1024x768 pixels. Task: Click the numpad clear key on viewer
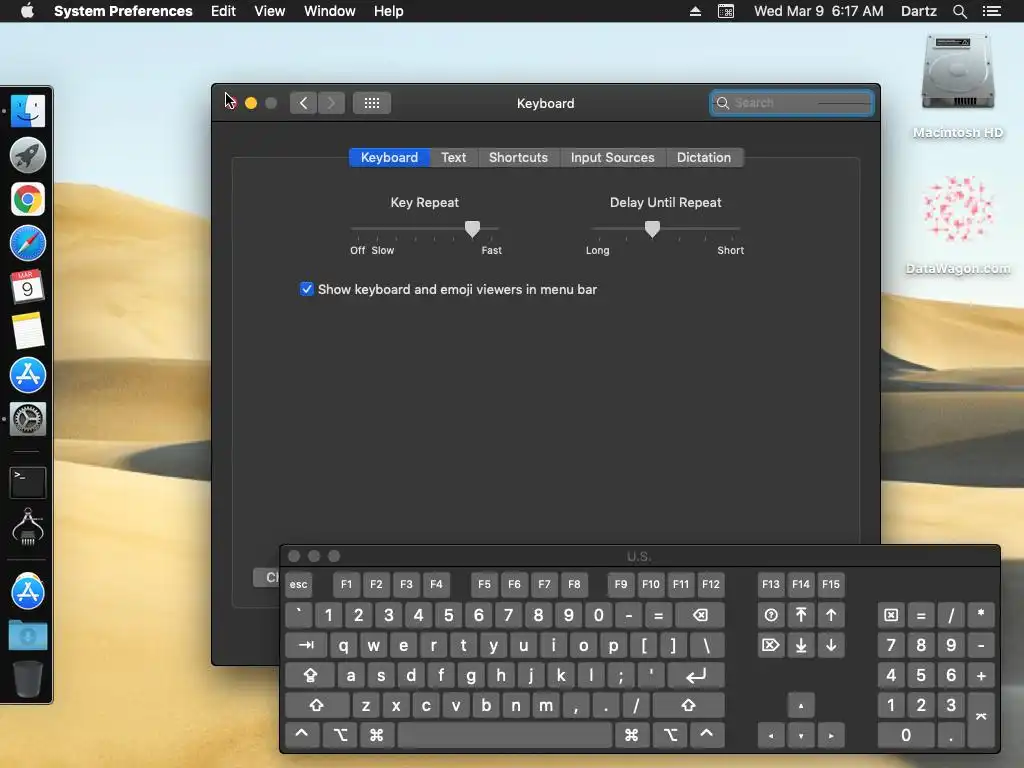point(891,615)
